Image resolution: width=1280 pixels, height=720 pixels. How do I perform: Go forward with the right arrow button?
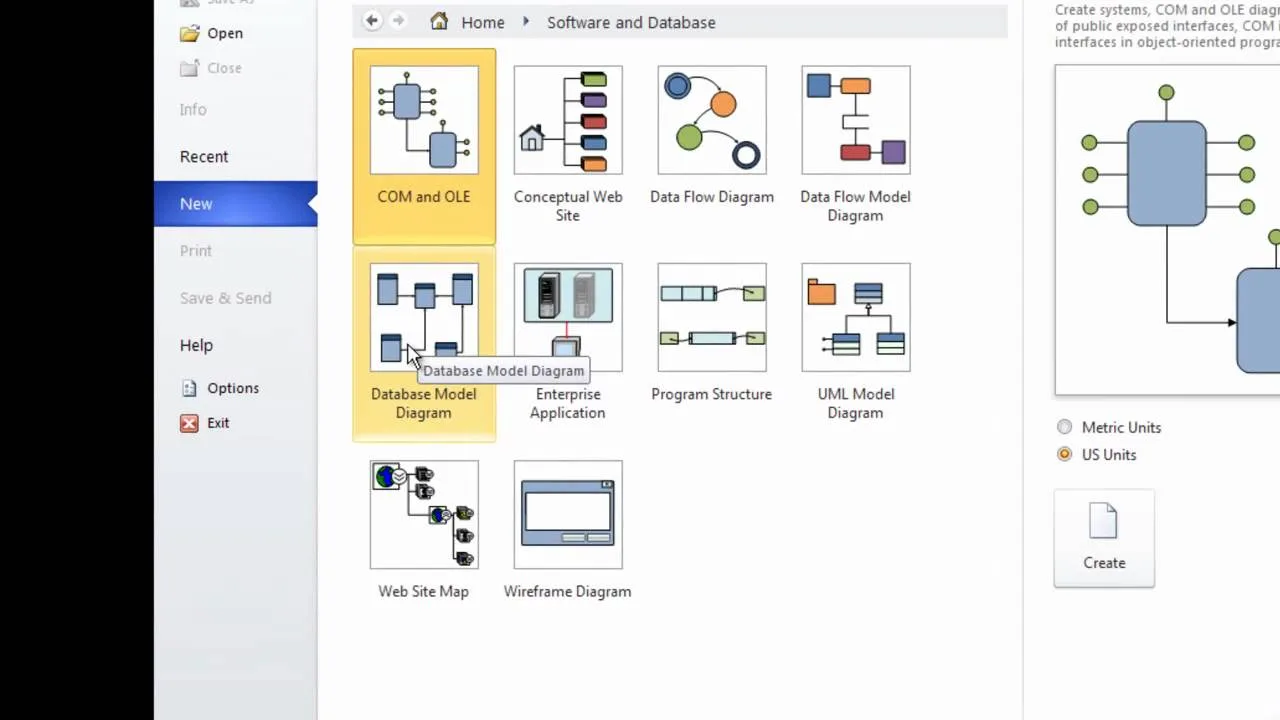pos(398,20)
